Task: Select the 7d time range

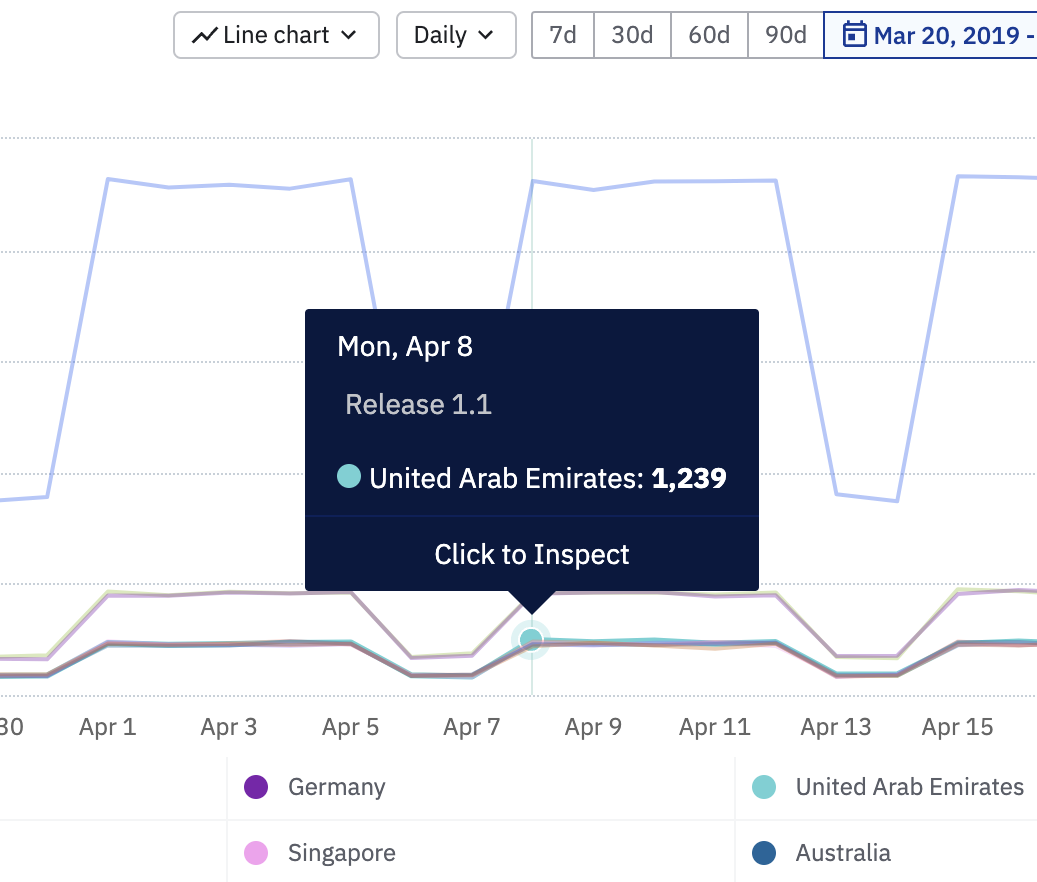Action: pyautogui.click(x=562, y=34)
